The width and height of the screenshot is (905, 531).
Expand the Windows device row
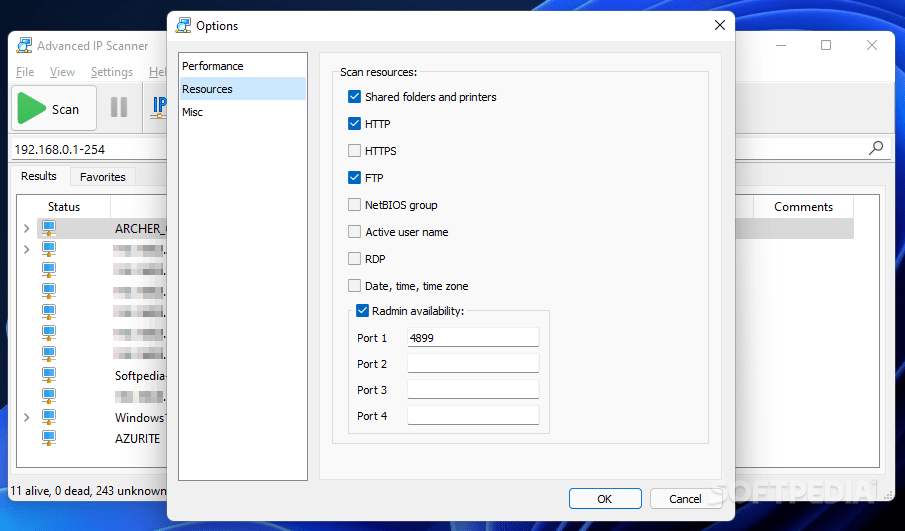coord(27,417)
